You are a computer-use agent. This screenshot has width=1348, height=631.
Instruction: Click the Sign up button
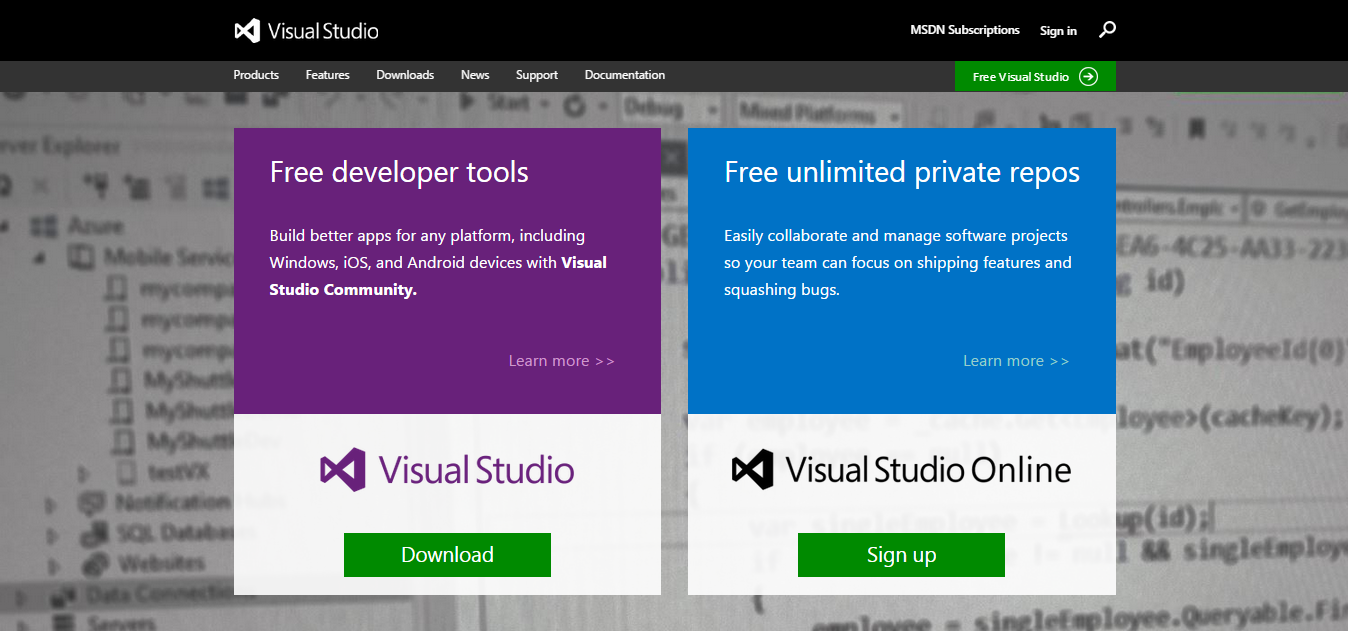[x=901, y=554]
